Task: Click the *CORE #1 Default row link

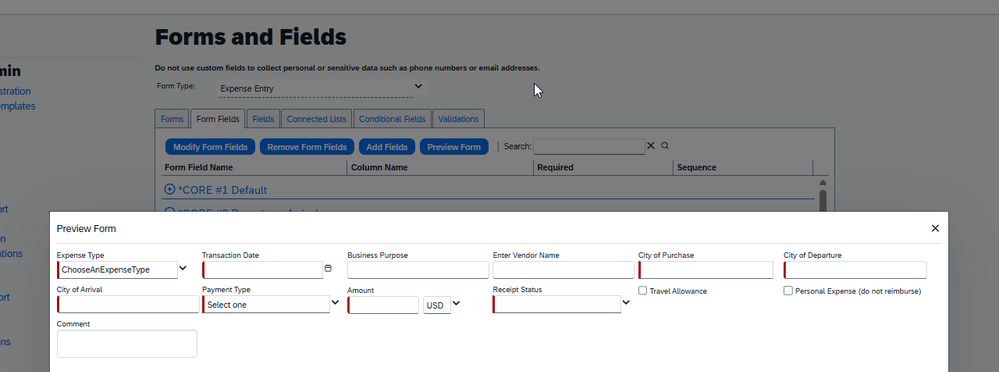Action: [222, 190]
